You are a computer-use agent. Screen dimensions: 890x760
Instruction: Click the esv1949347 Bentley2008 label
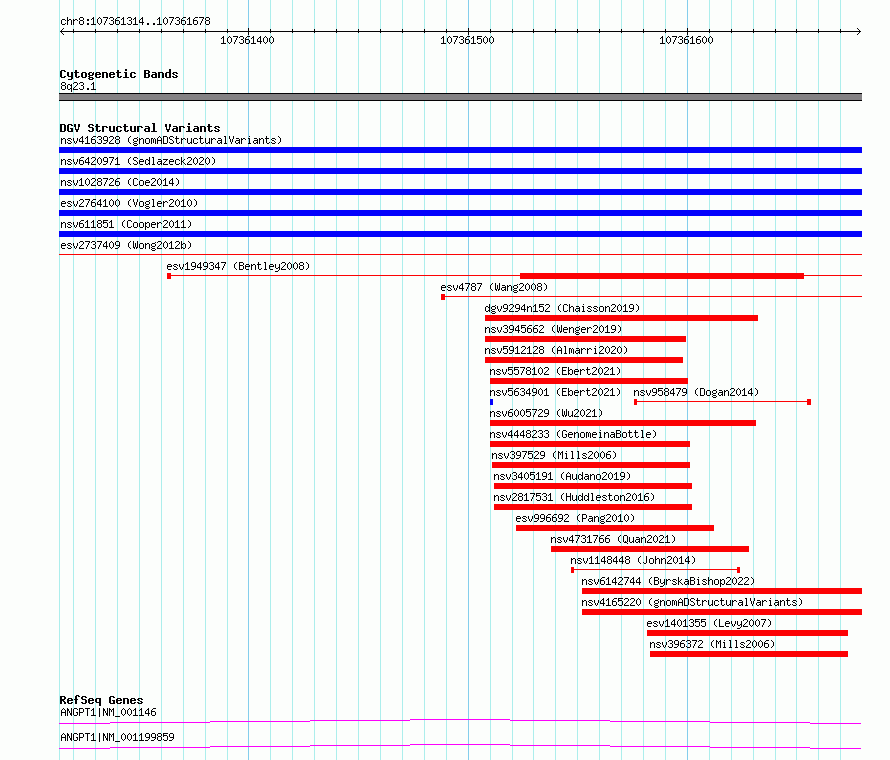tap(238, 266)
